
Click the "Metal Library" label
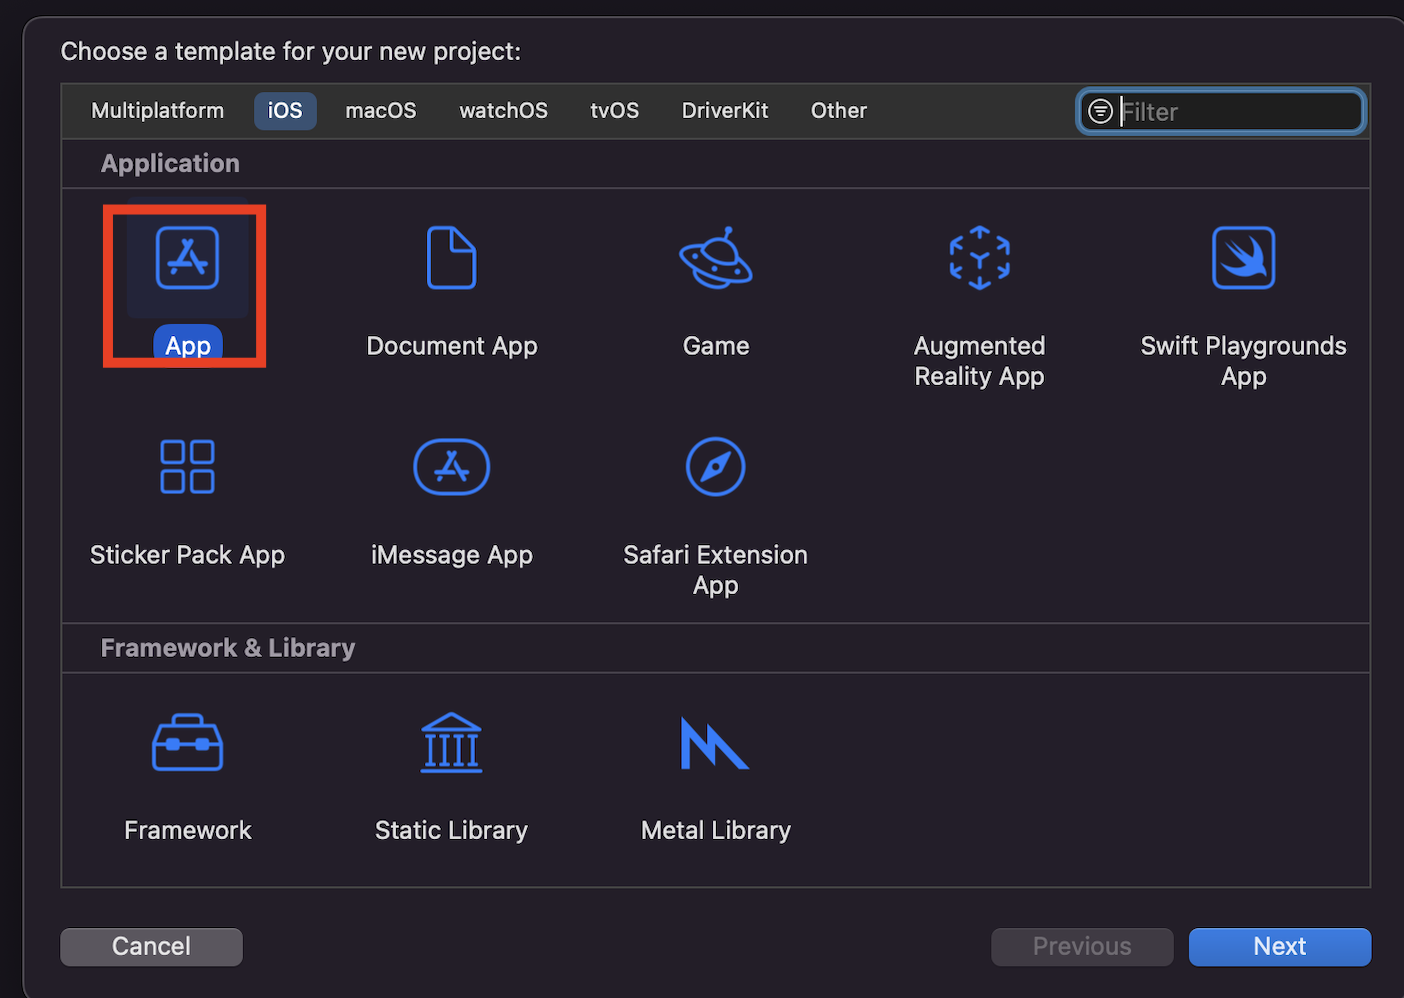[x=715, y=830]
